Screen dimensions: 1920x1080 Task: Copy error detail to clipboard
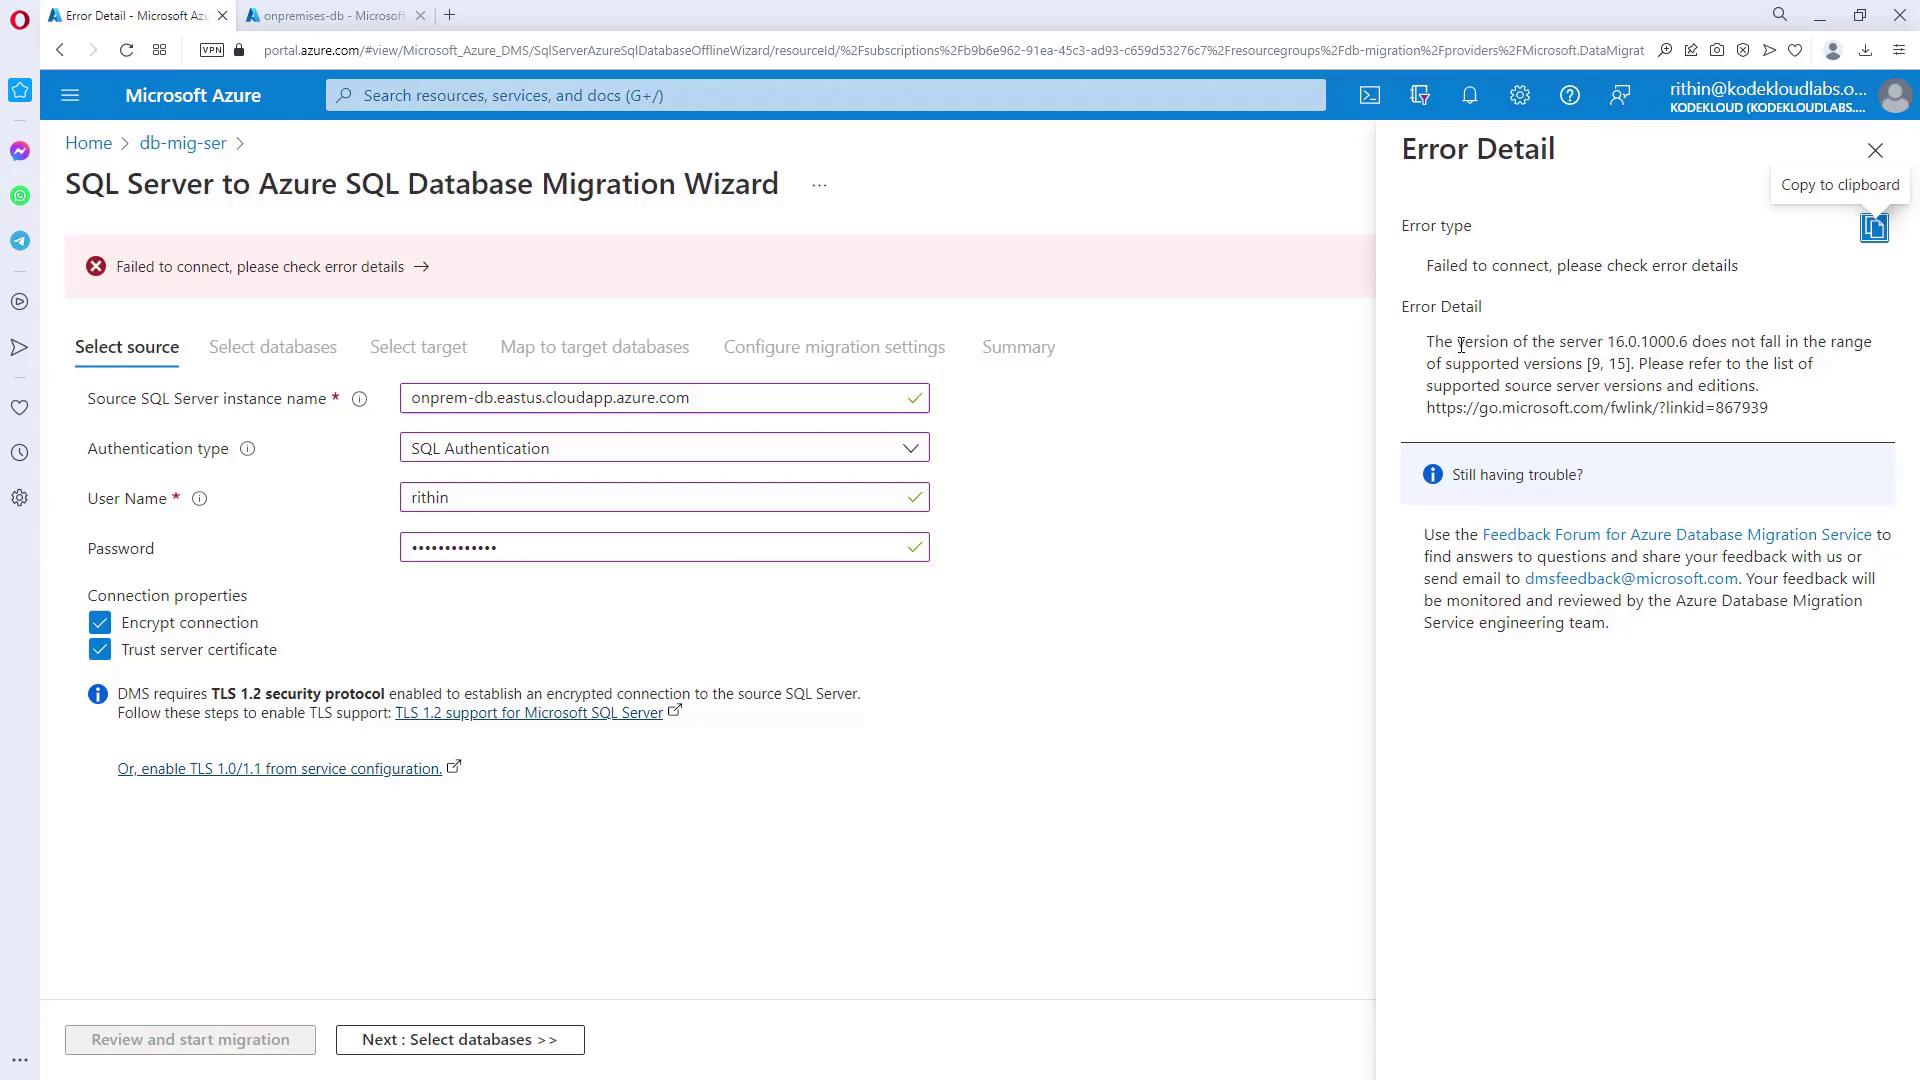coord(1873,227)
